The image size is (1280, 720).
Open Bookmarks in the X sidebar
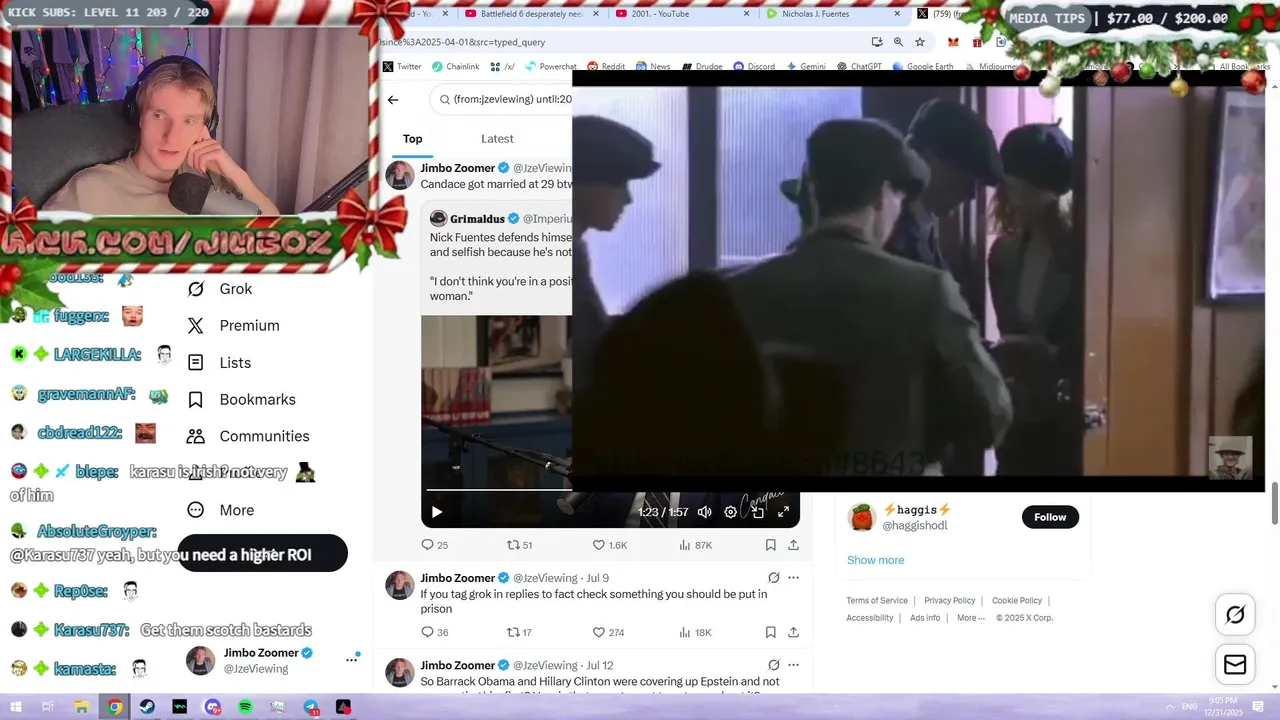click(x=241, y=400)
